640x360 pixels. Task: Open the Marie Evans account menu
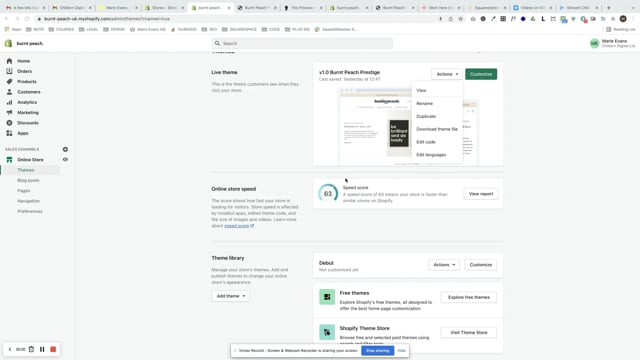point(612,43)
